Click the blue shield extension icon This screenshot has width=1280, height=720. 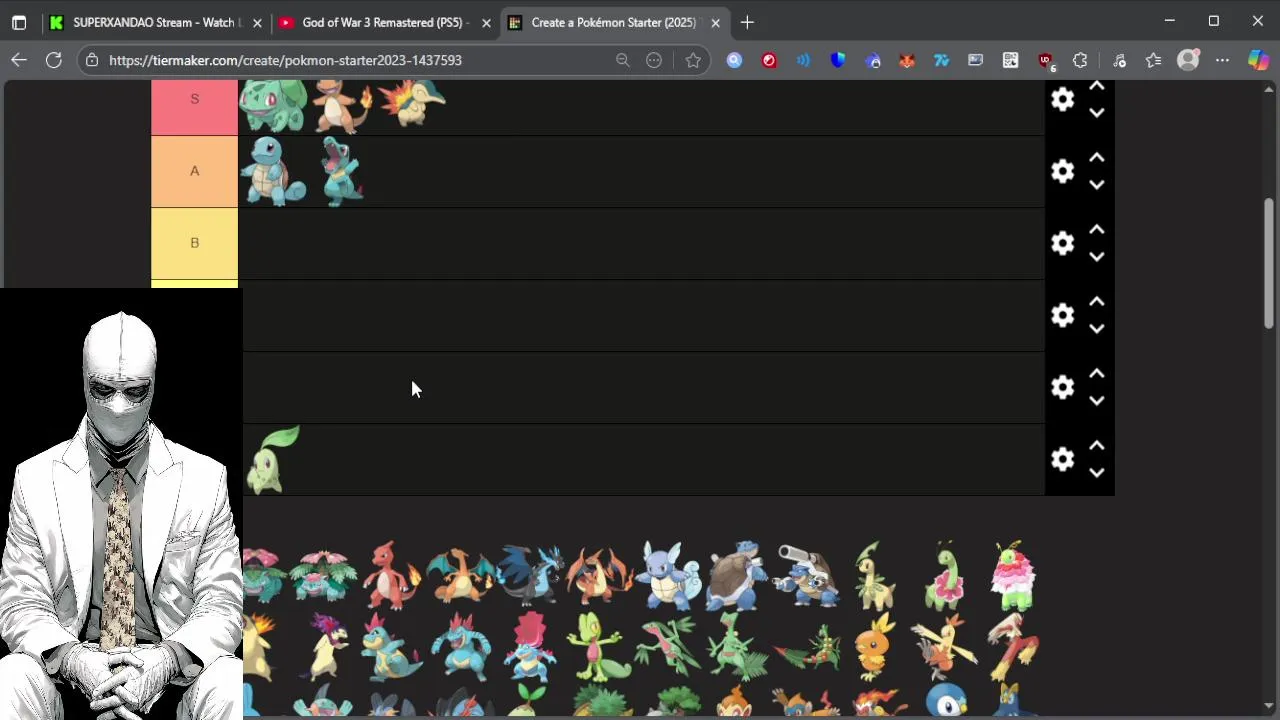coord(838,60)
